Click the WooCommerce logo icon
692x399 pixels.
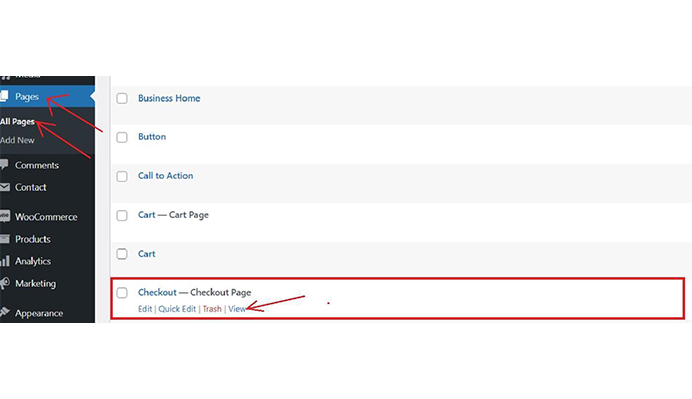click(4, 217)
